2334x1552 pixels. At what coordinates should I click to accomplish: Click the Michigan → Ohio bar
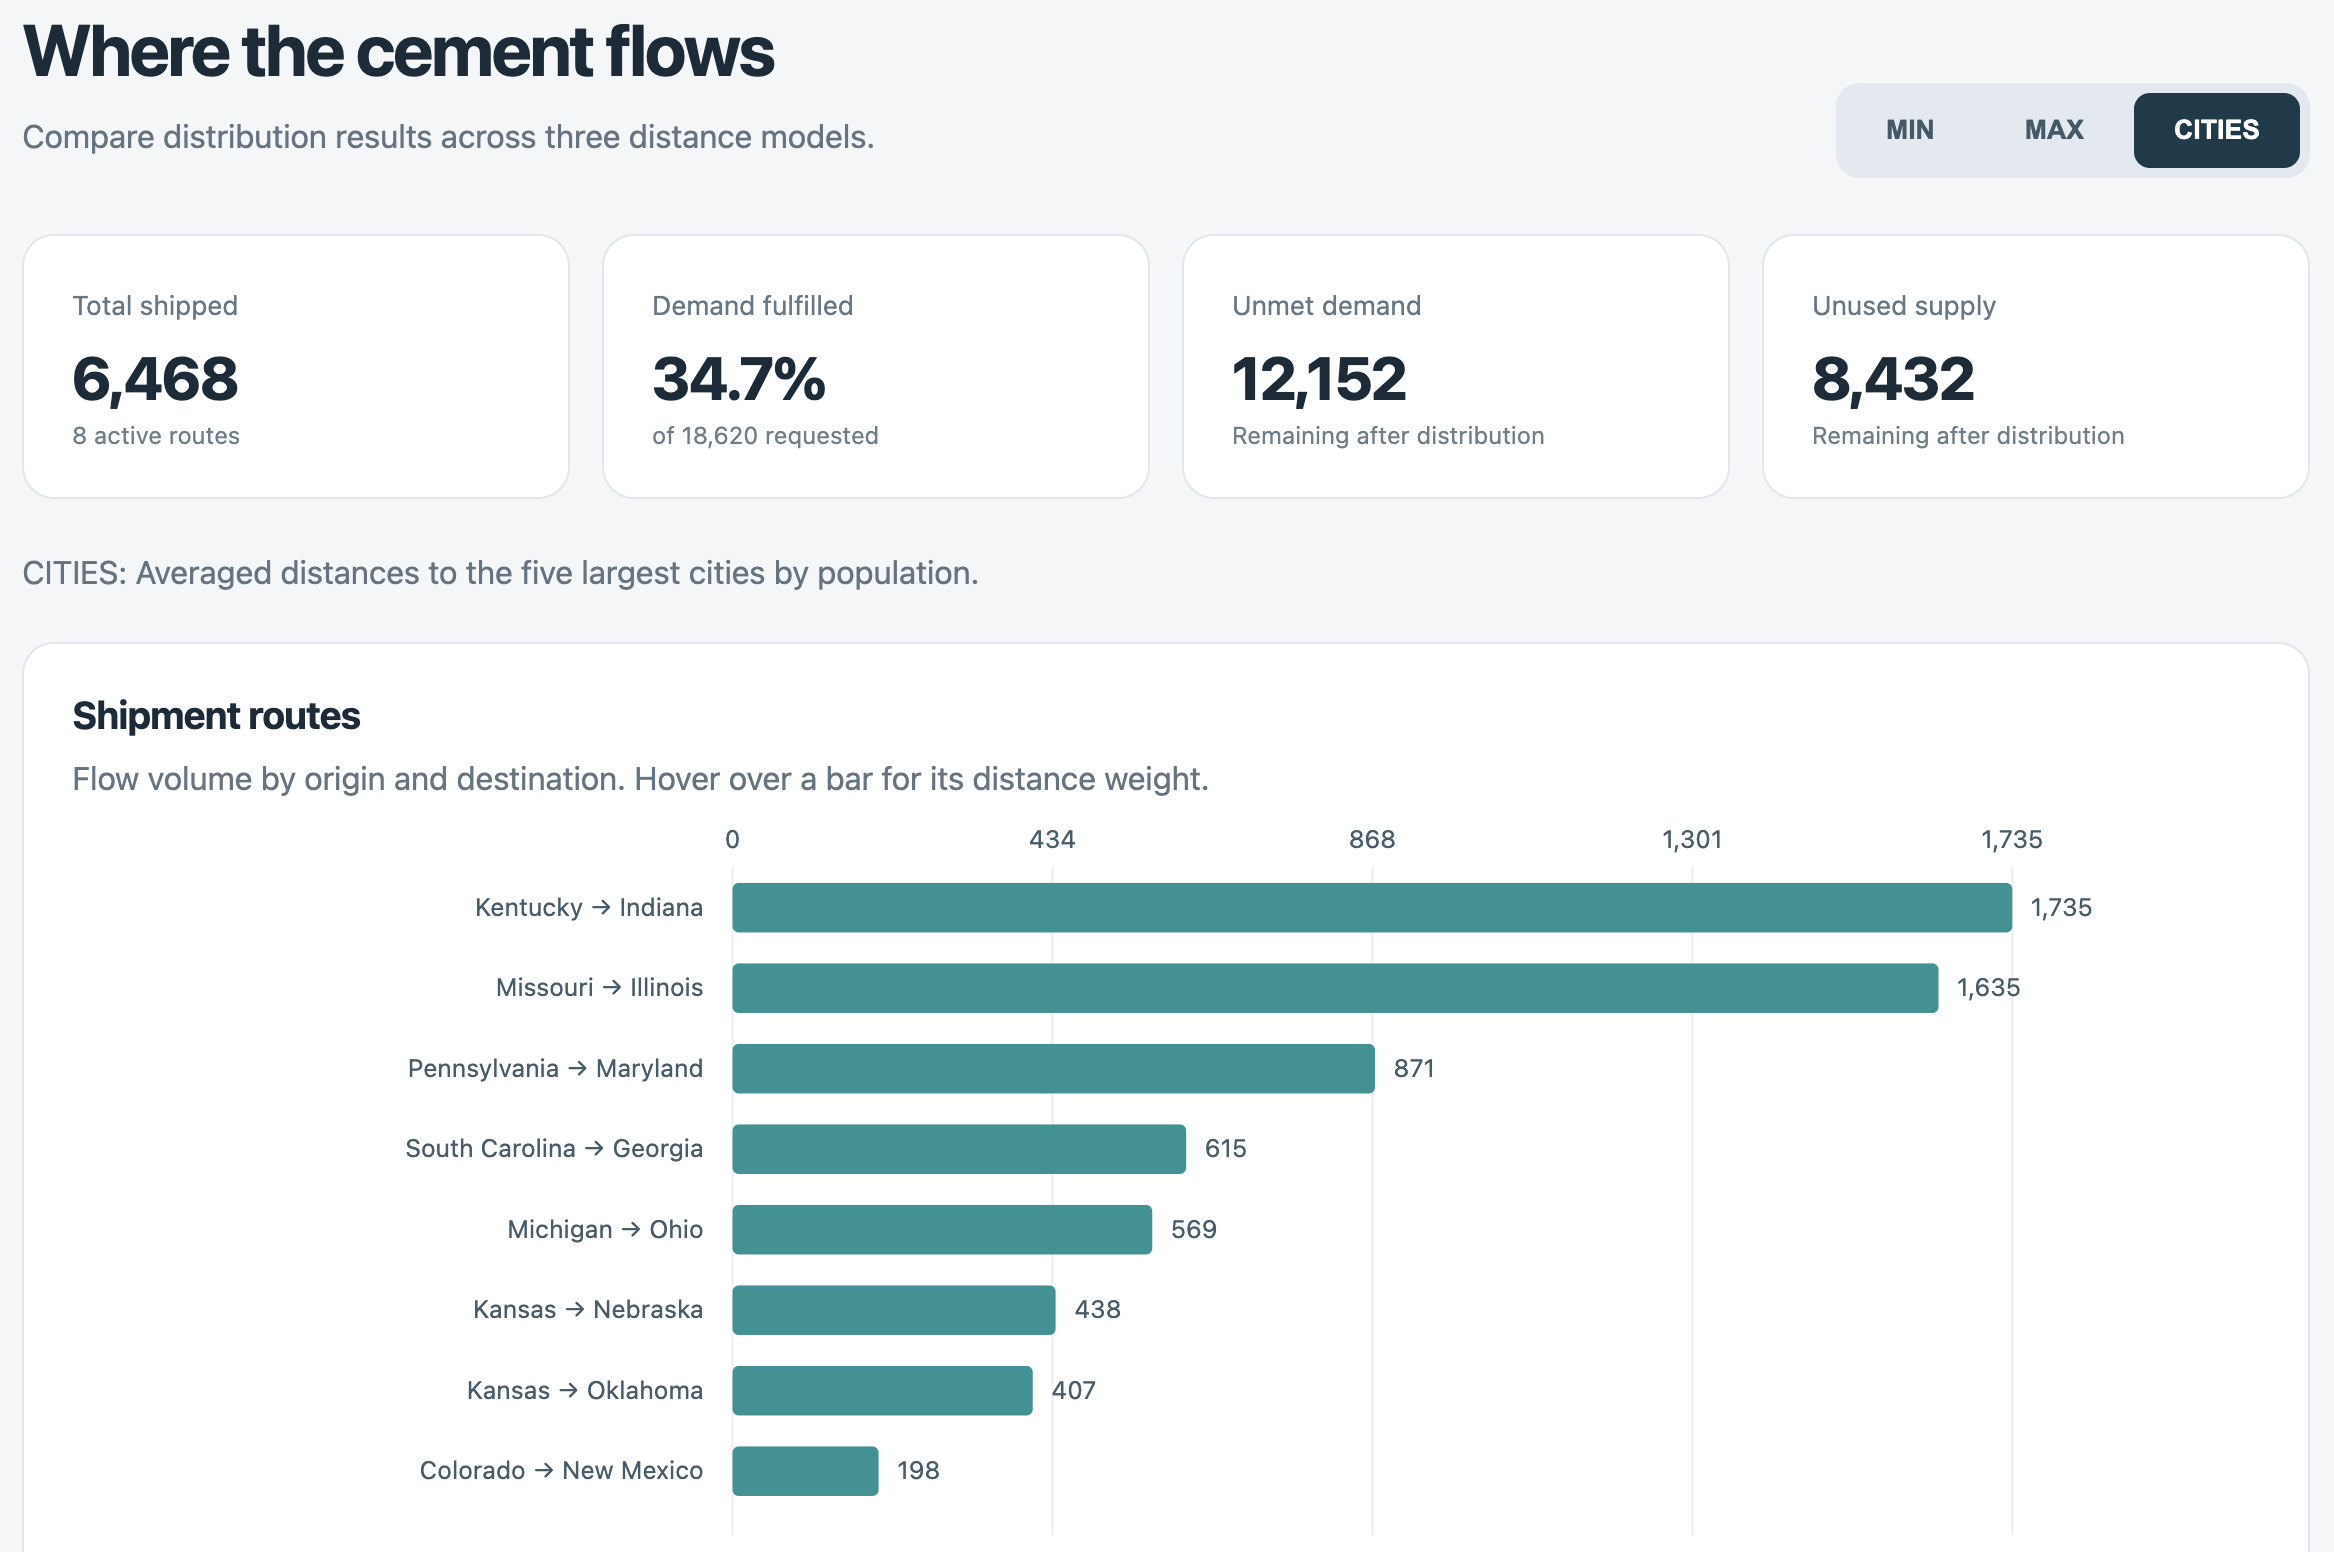(x=942, y=1229)
